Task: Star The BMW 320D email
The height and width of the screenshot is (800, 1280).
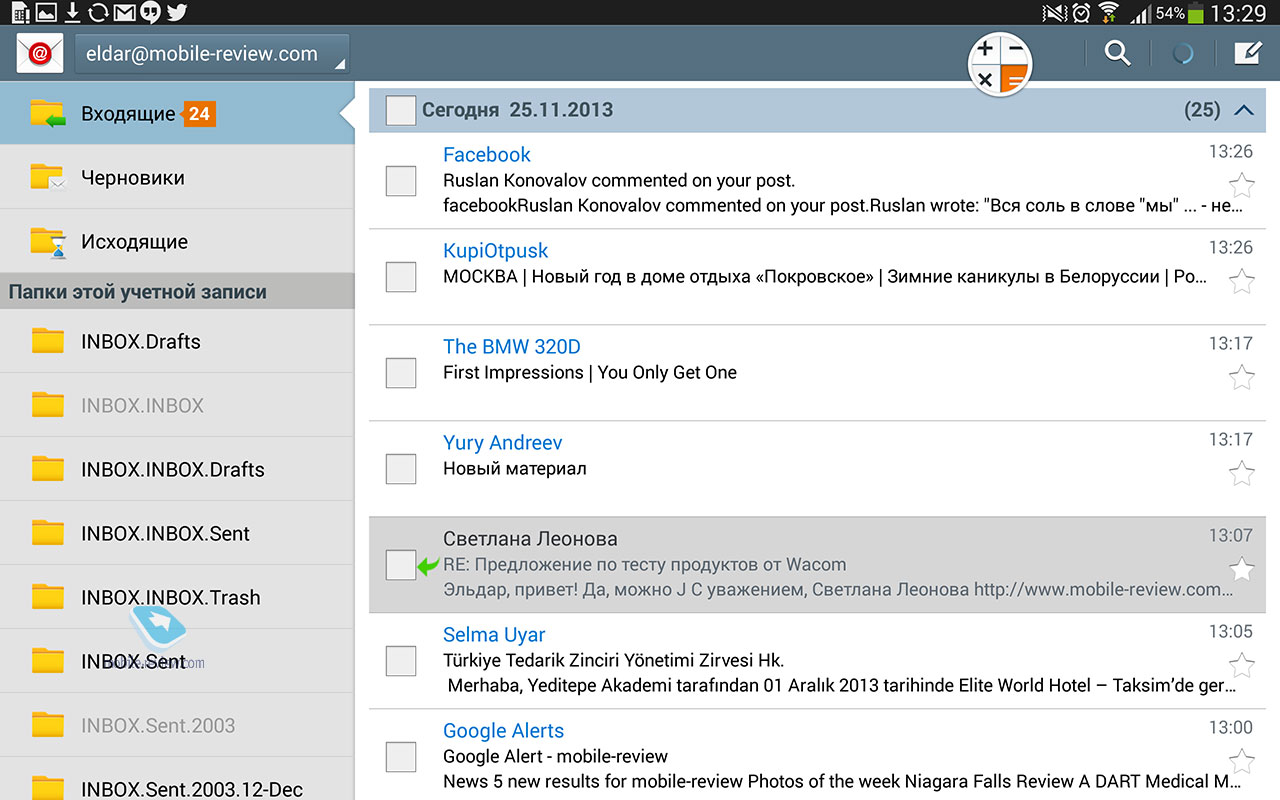Action: pos(1241,377)
